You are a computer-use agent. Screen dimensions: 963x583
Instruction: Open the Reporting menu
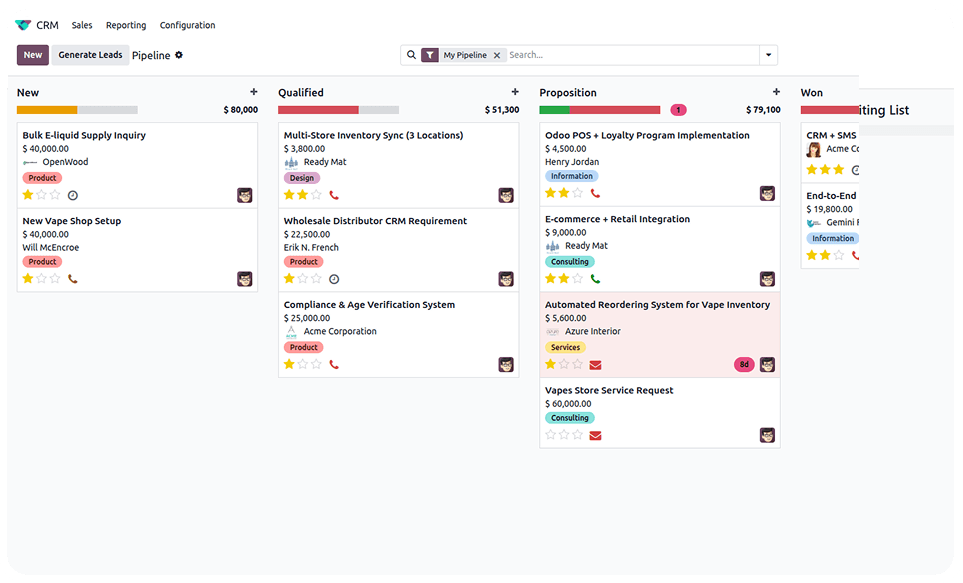coord(126,25)
